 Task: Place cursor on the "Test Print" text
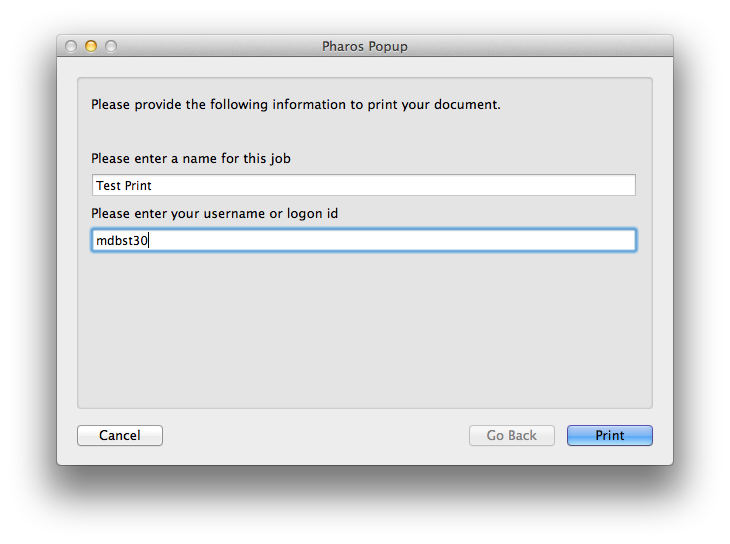click(x=124, y=186)
